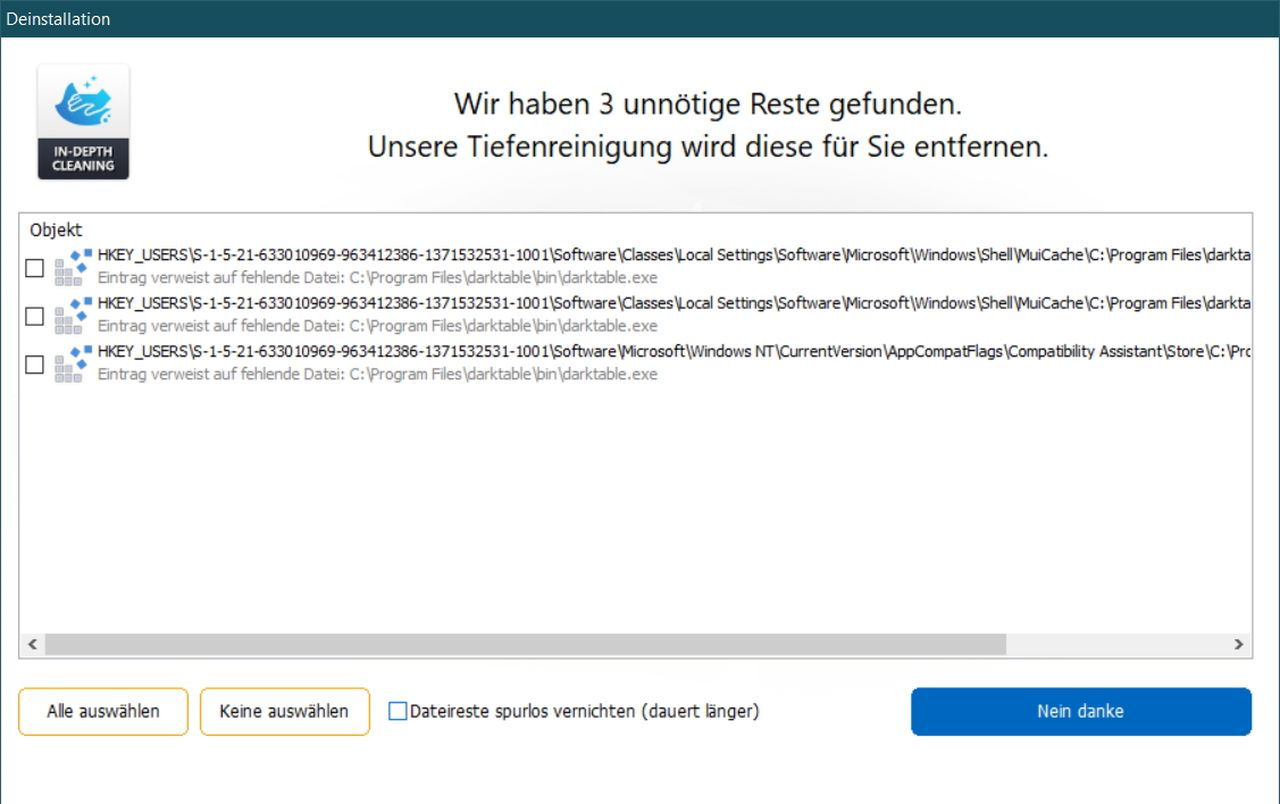Select the Compatibility Assistant Store registry path text
Viewport: 1280px width, 804px height.
675,351
